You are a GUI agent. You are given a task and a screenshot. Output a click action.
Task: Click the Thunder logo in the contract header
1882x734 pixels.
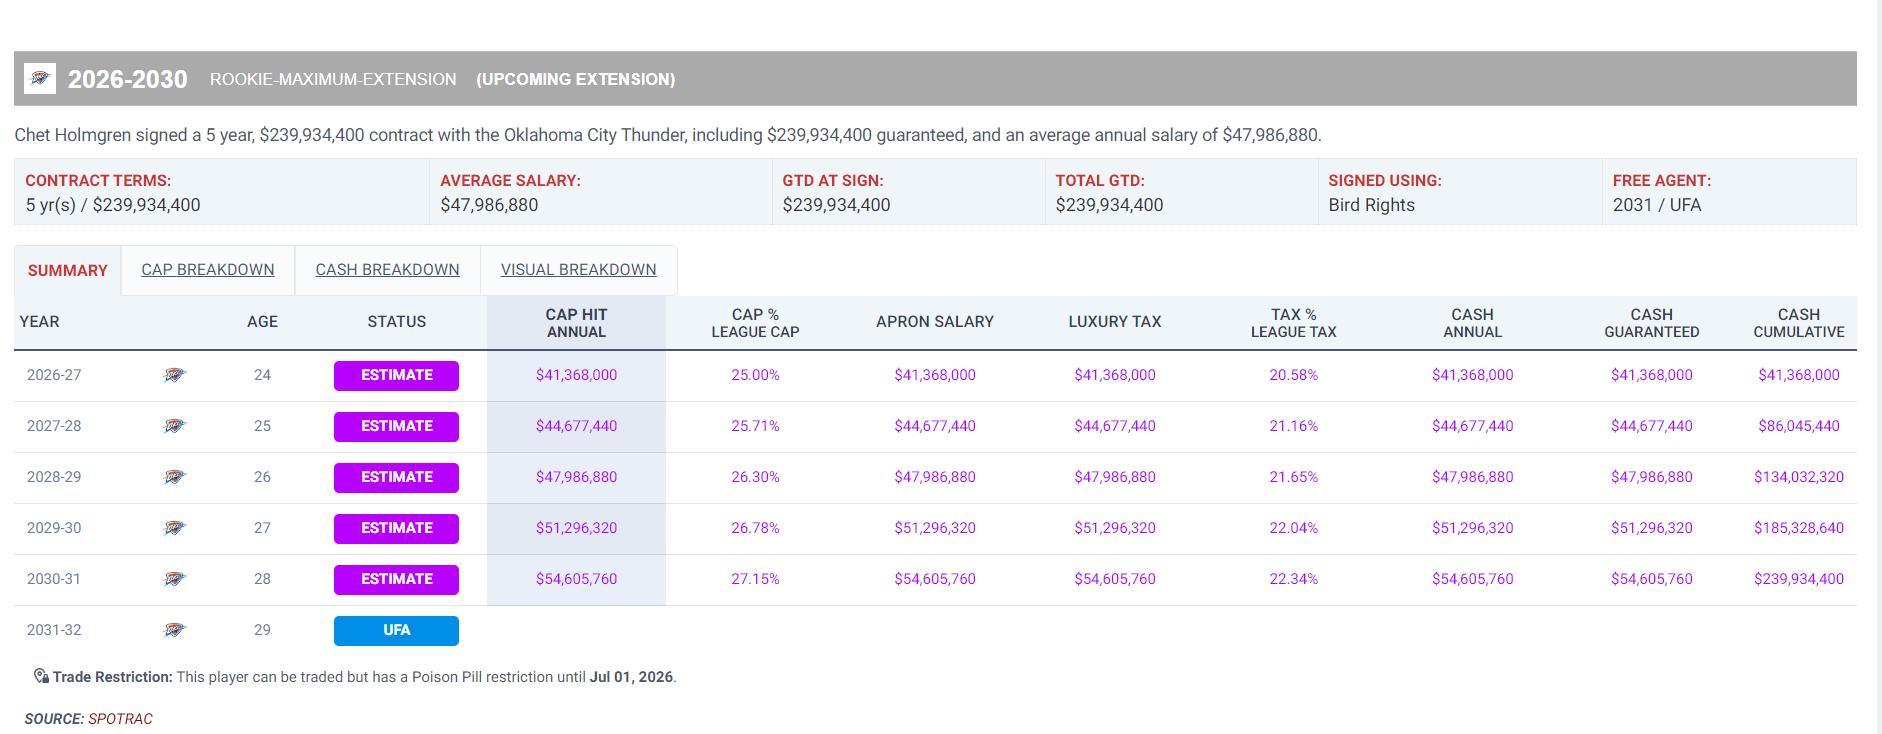(x=40, y=78)
